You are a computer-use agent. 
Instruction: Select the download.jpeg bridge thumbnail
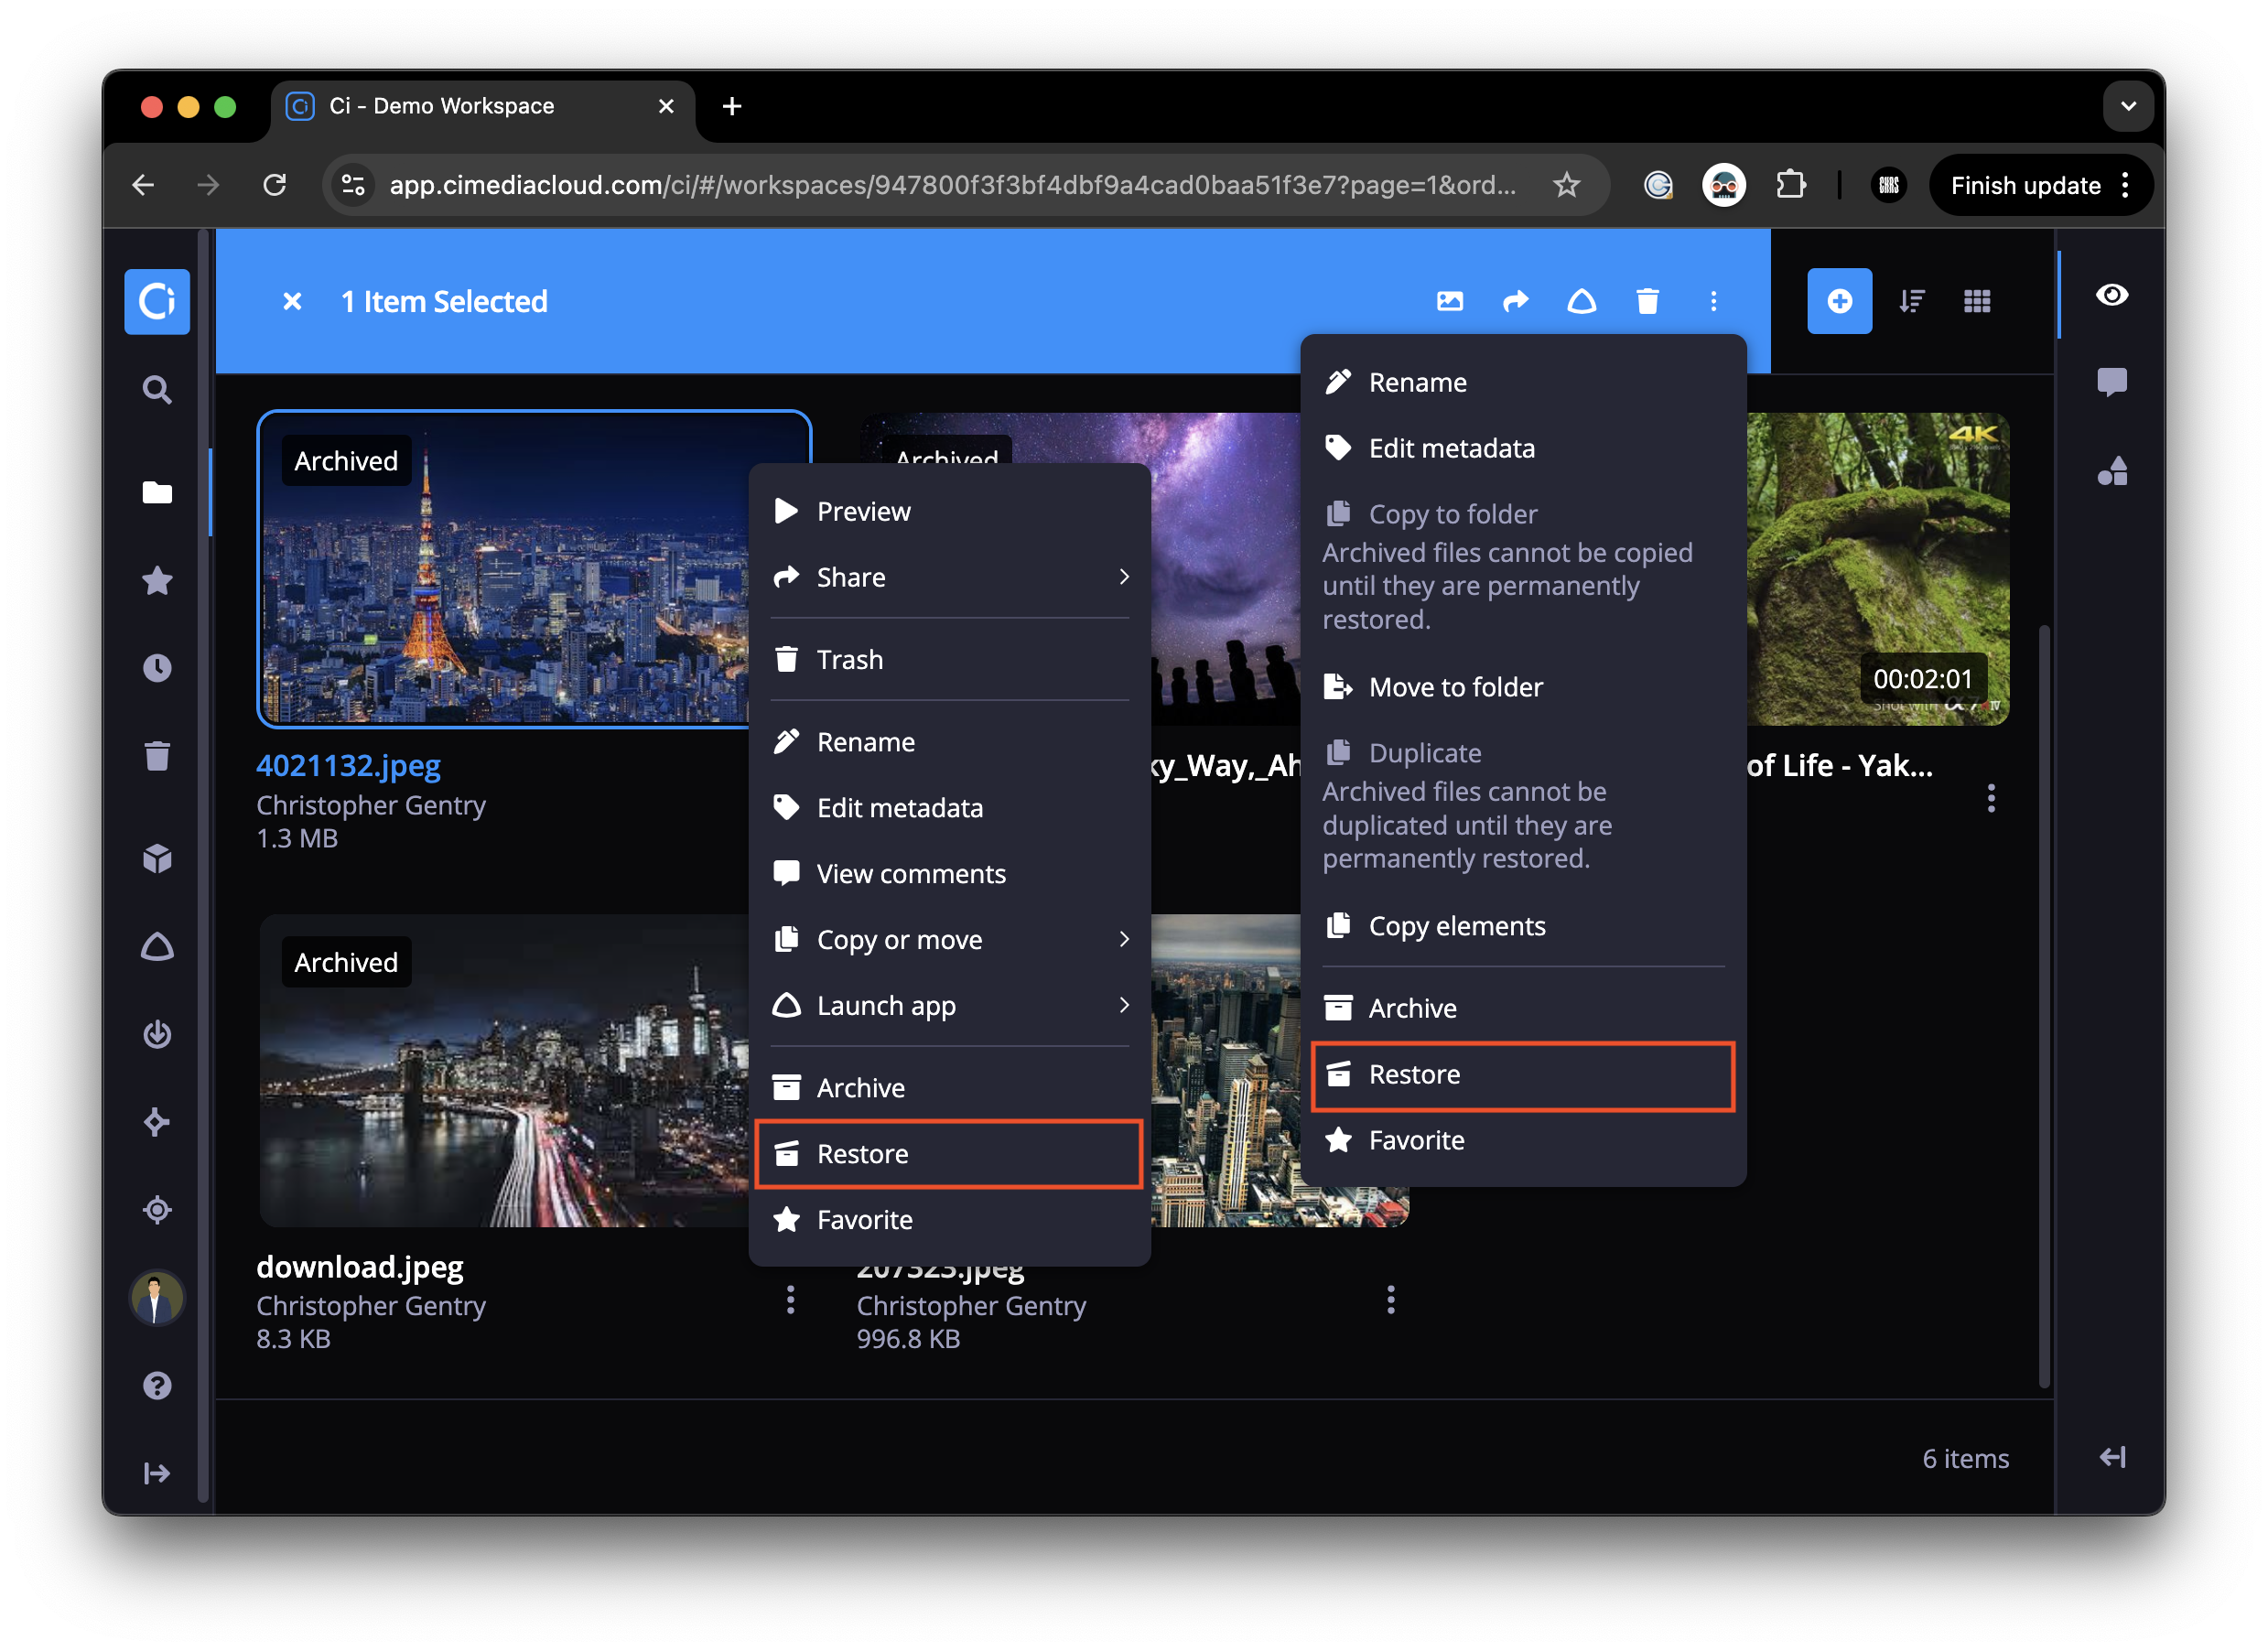(x=505, y=1070)
